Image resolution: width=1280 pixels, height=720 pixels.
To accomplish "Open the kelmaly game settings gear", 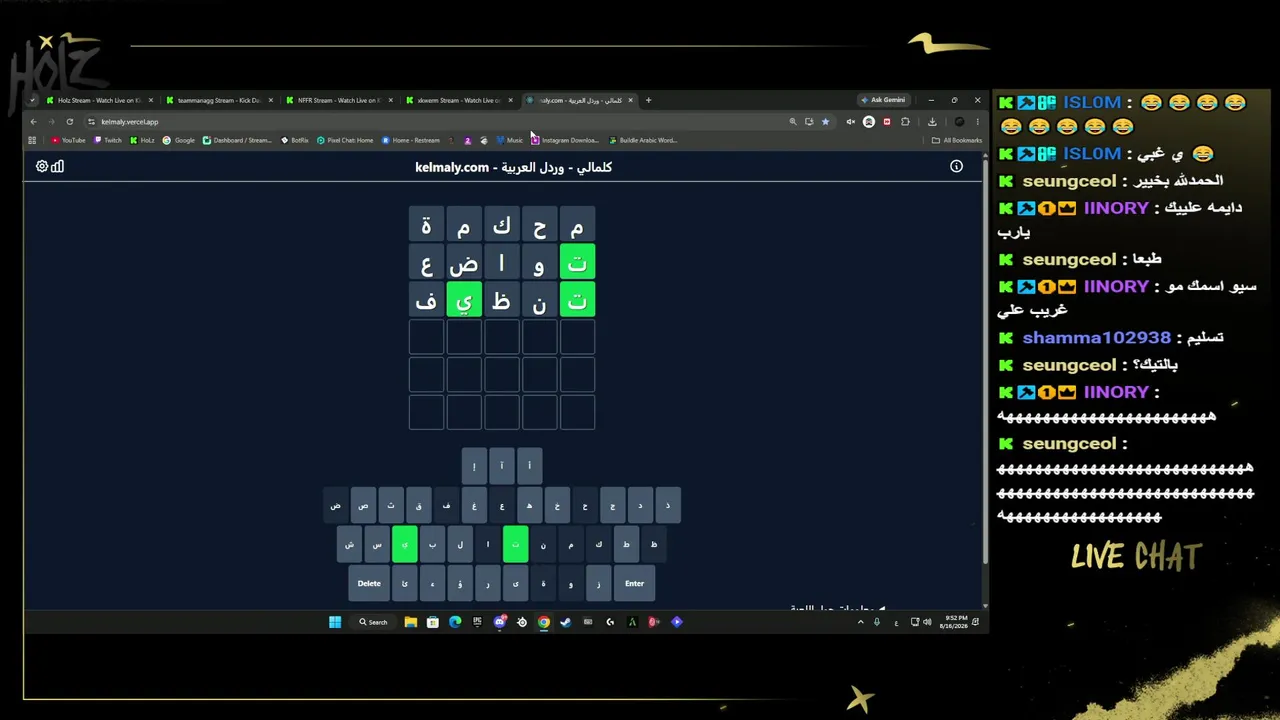I will tap(42, 166).
